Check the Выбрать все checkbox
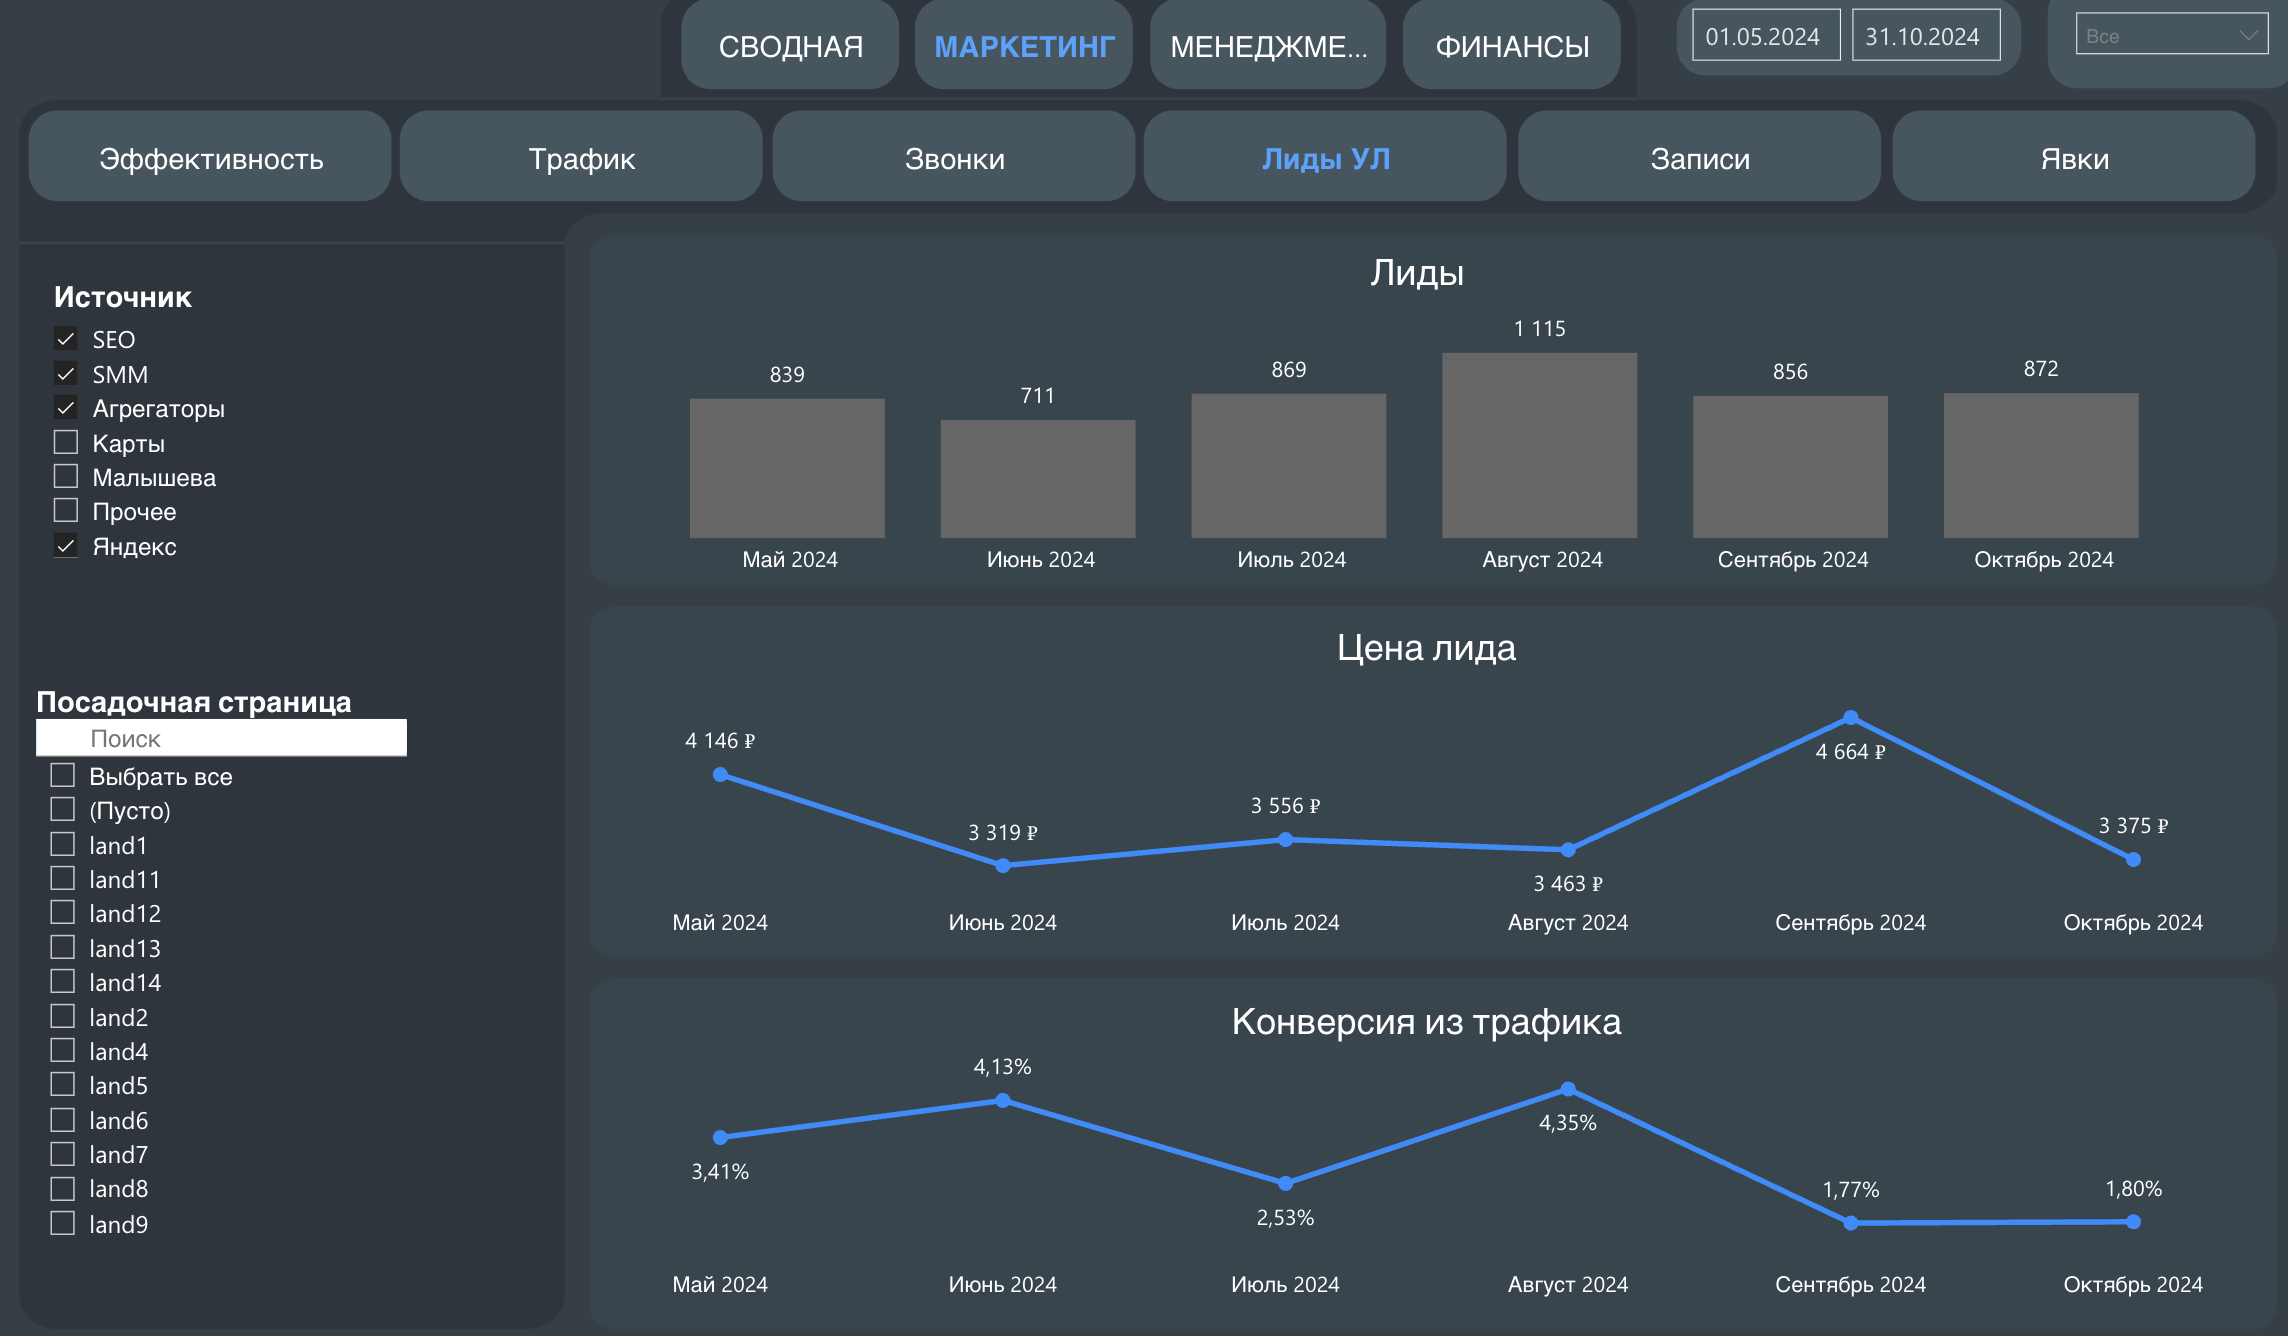This screenshot has height=1336, width=2288. 63,775
